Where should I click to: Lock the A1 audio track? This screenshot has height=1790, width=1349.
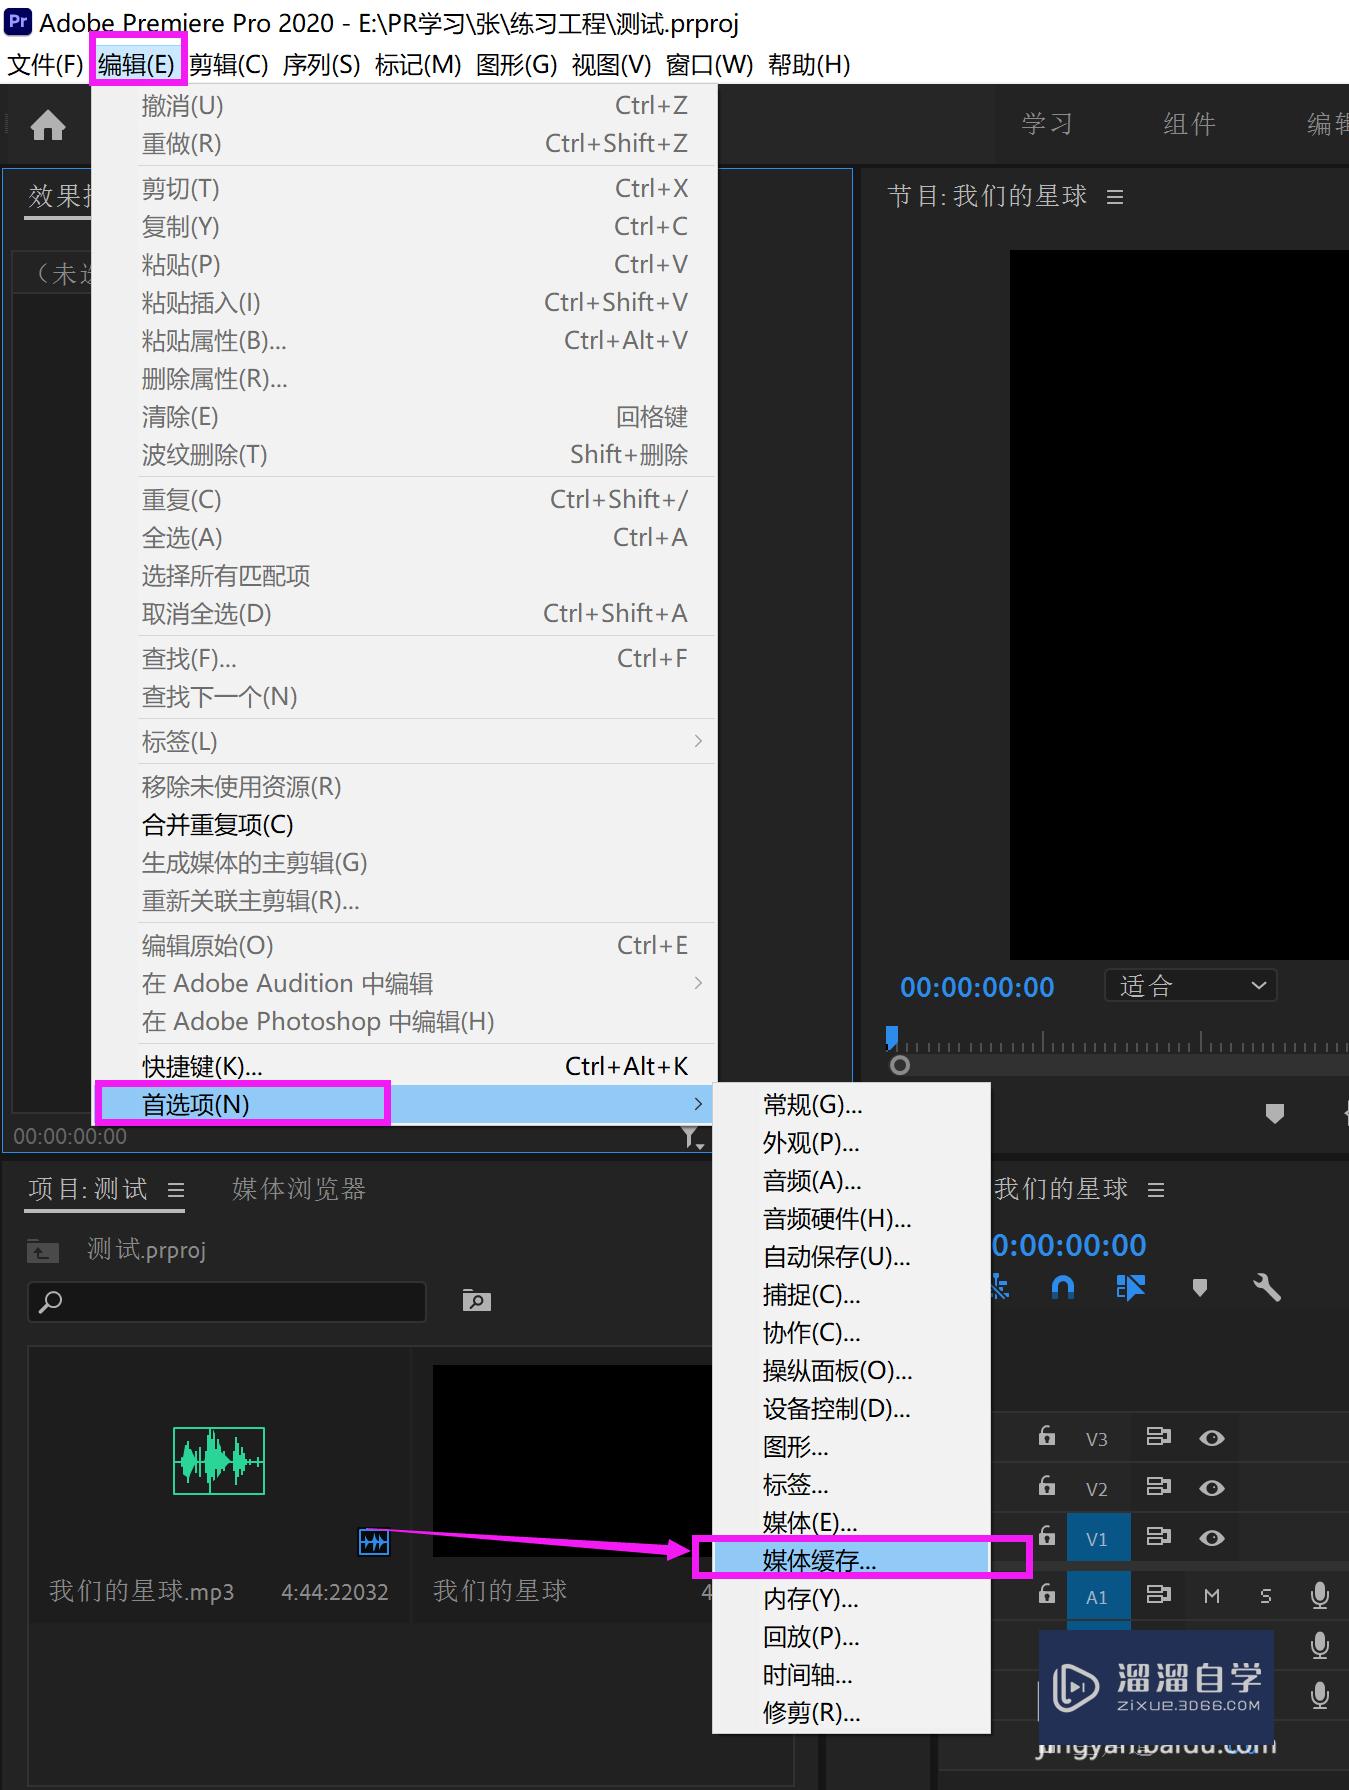(x=1047, y=1593)
